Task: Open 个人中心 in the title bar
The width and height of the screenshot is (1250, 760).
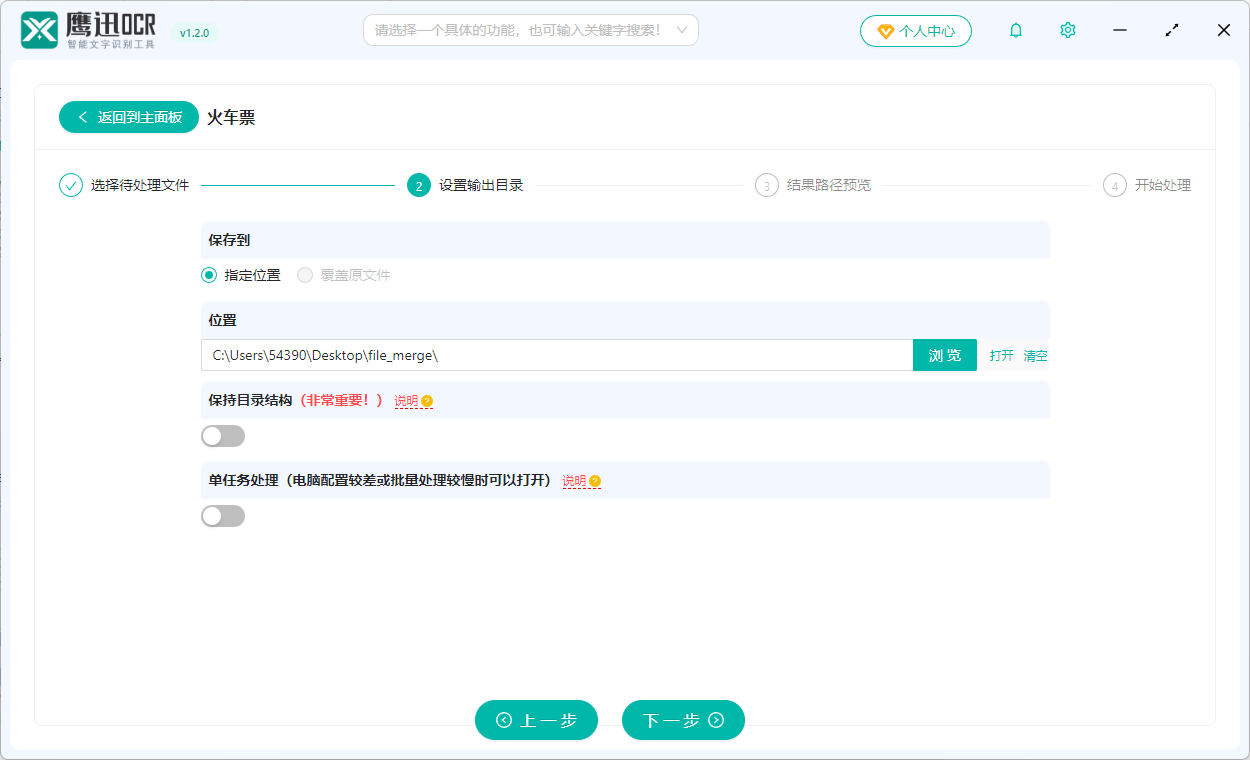Action: pos(916,30)
